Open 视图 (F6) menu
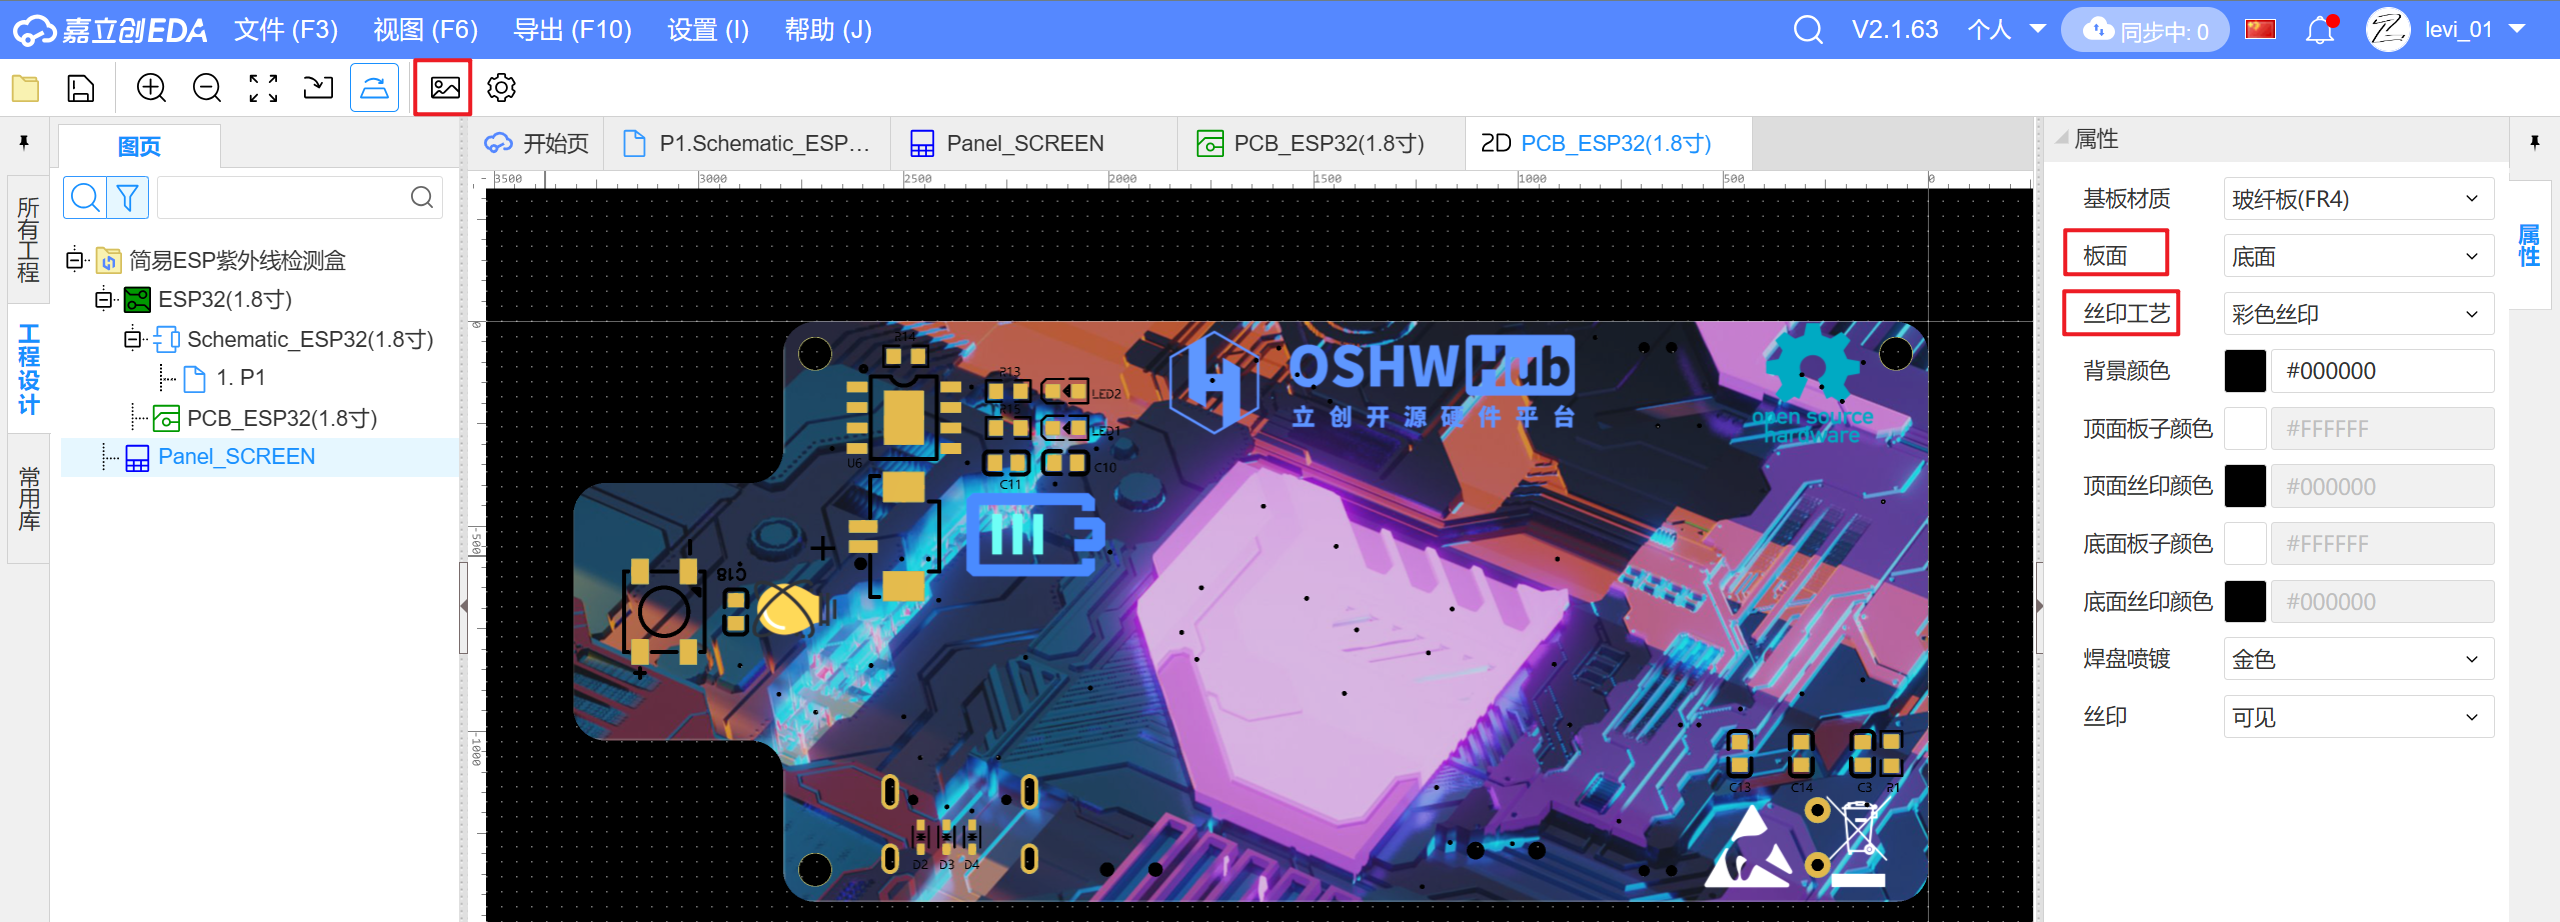The height and width of the screenshot is (922, 2560). (x=425, y=30)
